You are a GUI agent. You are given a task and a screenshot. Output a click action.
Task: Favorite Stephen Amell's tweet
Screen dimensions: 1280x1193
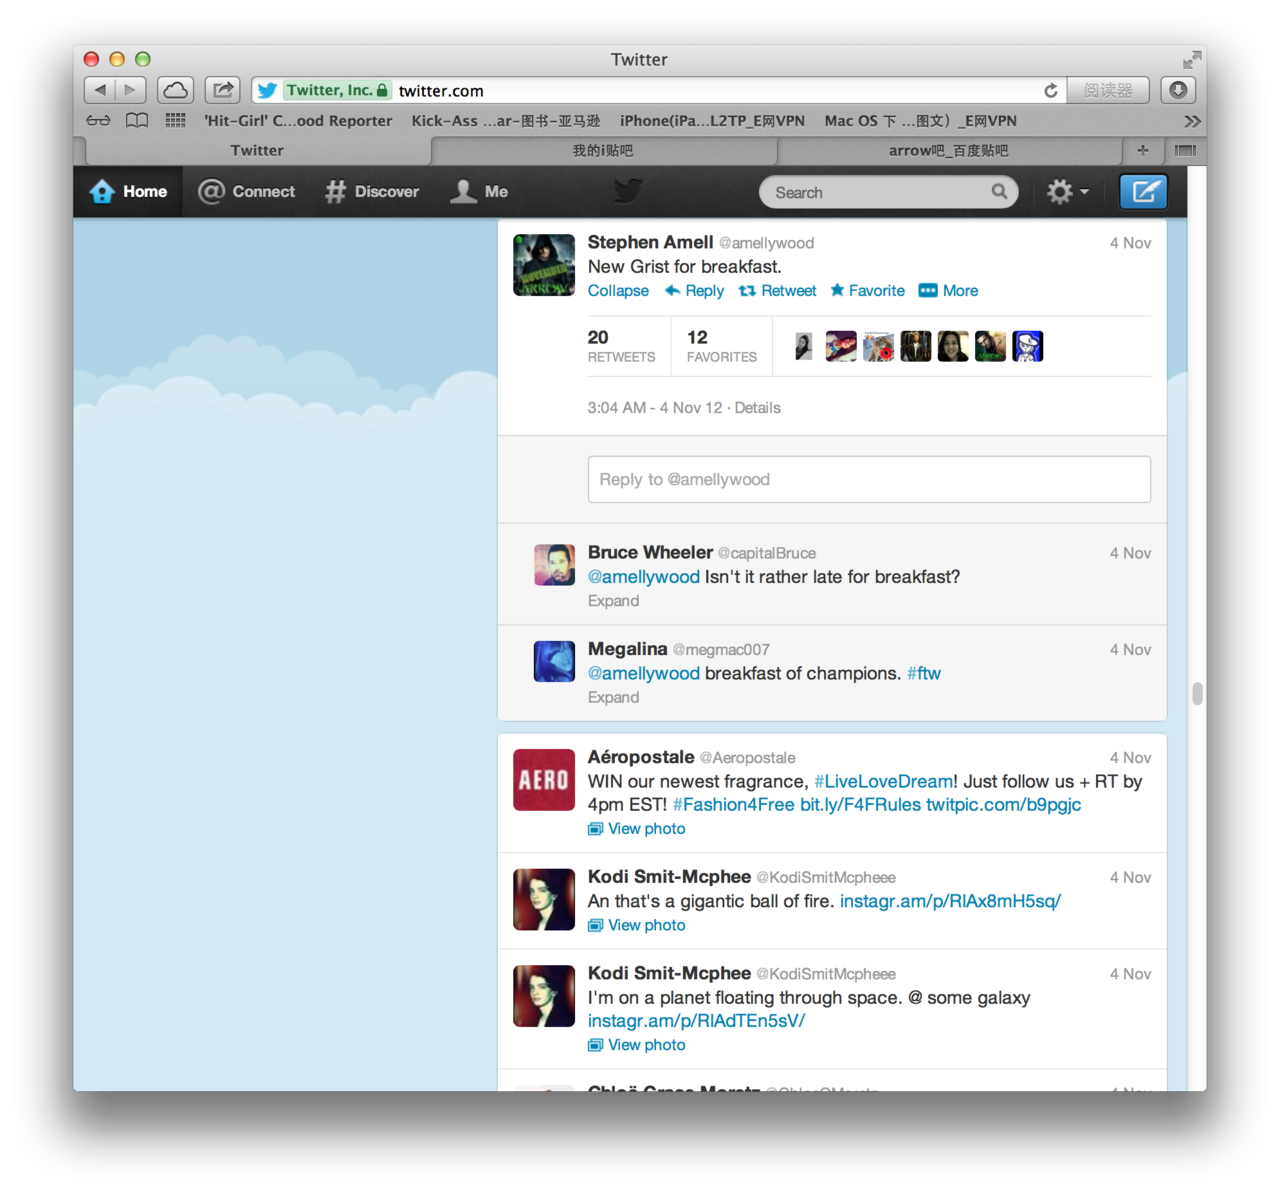867,290
